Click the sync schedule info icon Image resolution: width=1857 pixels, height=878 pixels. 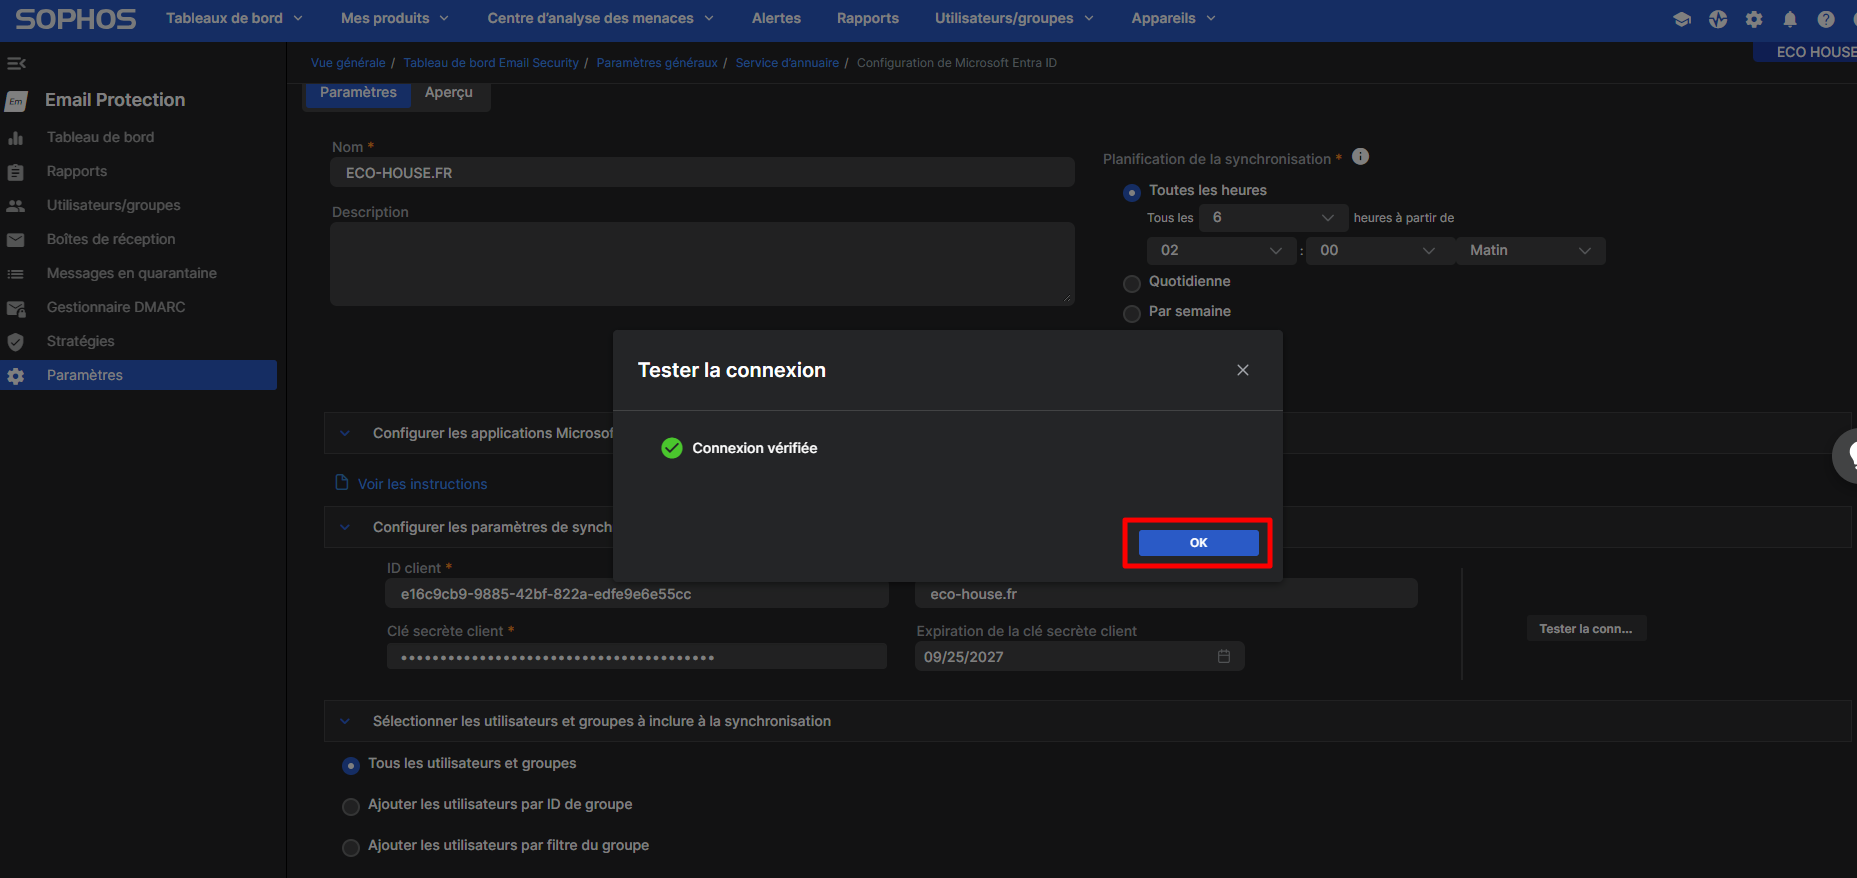point(1360,156)
